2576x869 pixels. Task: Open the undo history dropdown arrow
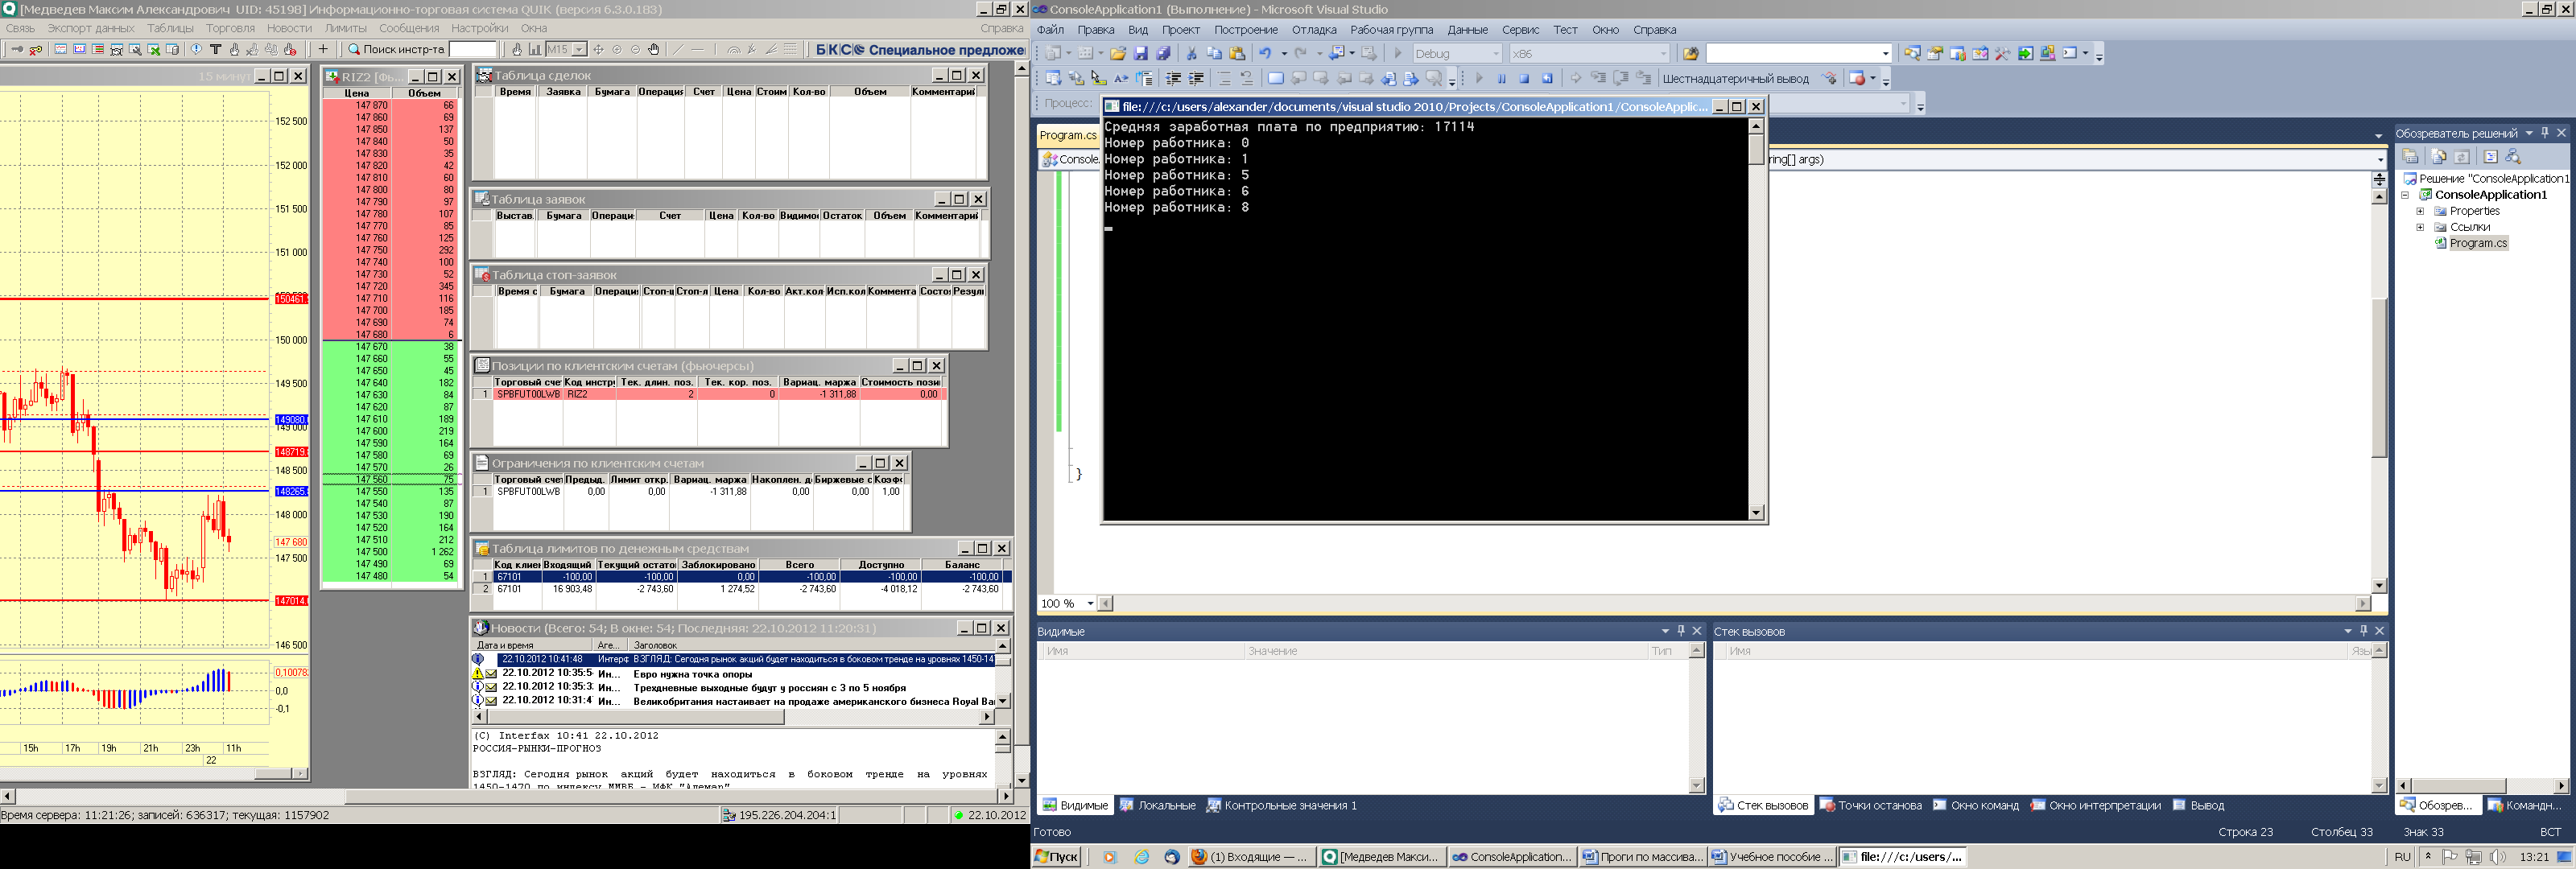point(1283,54)
